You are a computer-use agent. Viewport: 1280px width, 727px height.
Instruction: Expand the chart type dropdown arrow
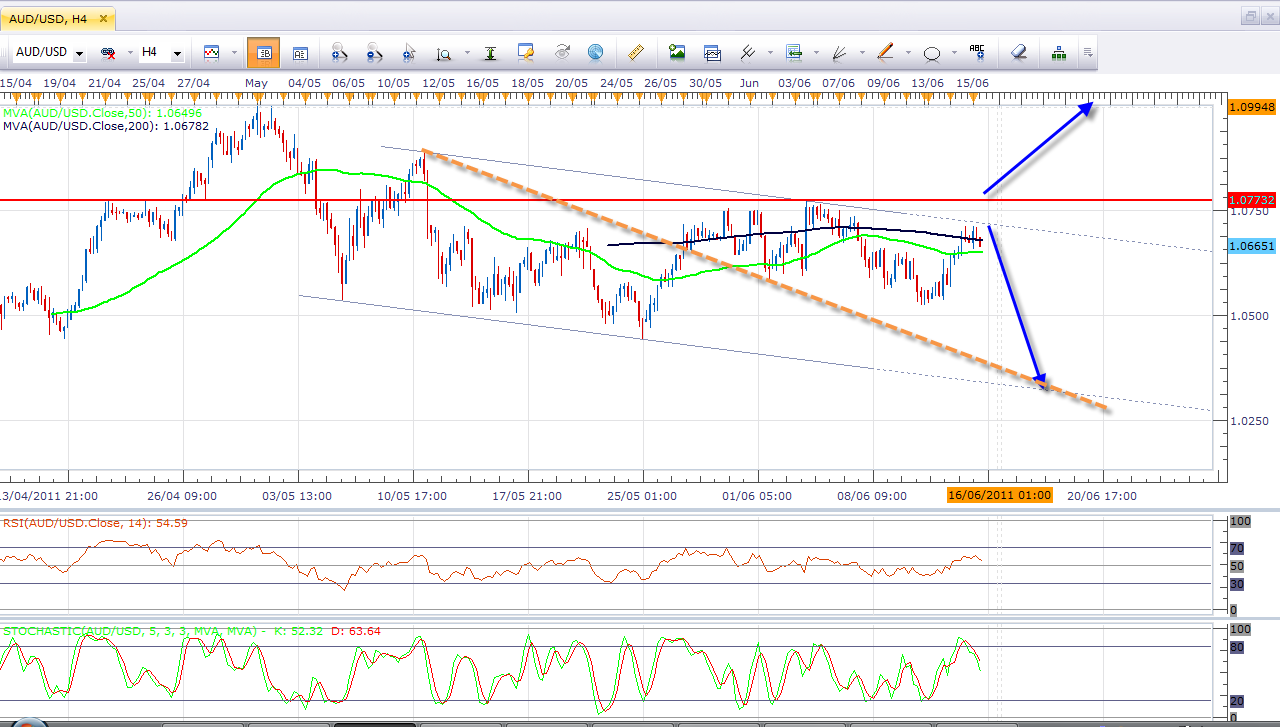(234, 52)
